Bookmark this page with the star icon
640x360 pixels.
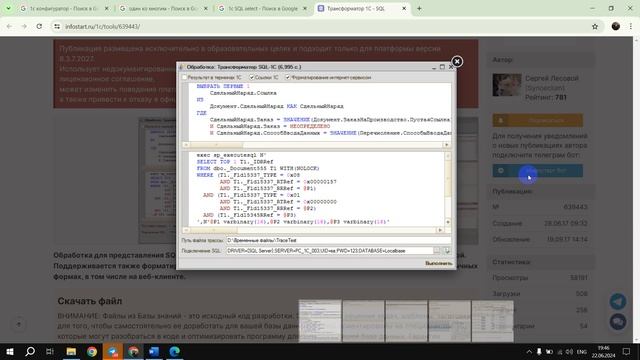point(595,27)
